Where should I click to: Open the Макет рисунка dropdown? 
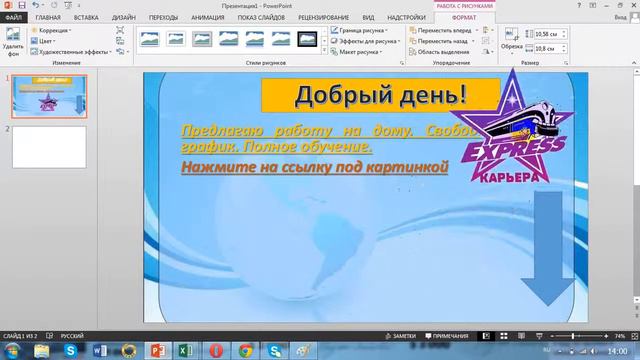click(356, 52)
